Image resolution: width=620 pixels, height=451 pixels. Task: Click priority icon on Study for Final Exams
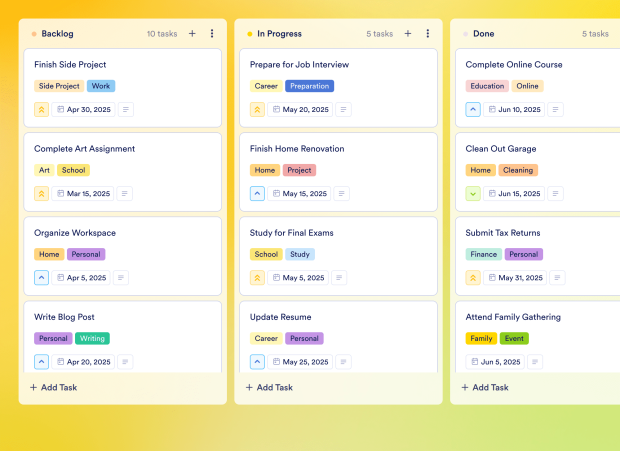coord(257,278)
